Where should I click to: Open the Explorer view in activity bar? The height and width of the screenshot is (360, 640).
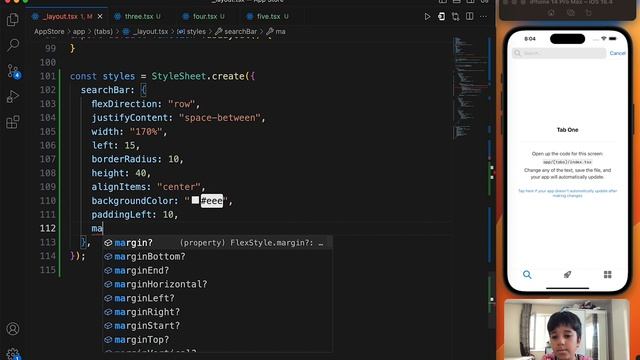(x=13, y=20)
